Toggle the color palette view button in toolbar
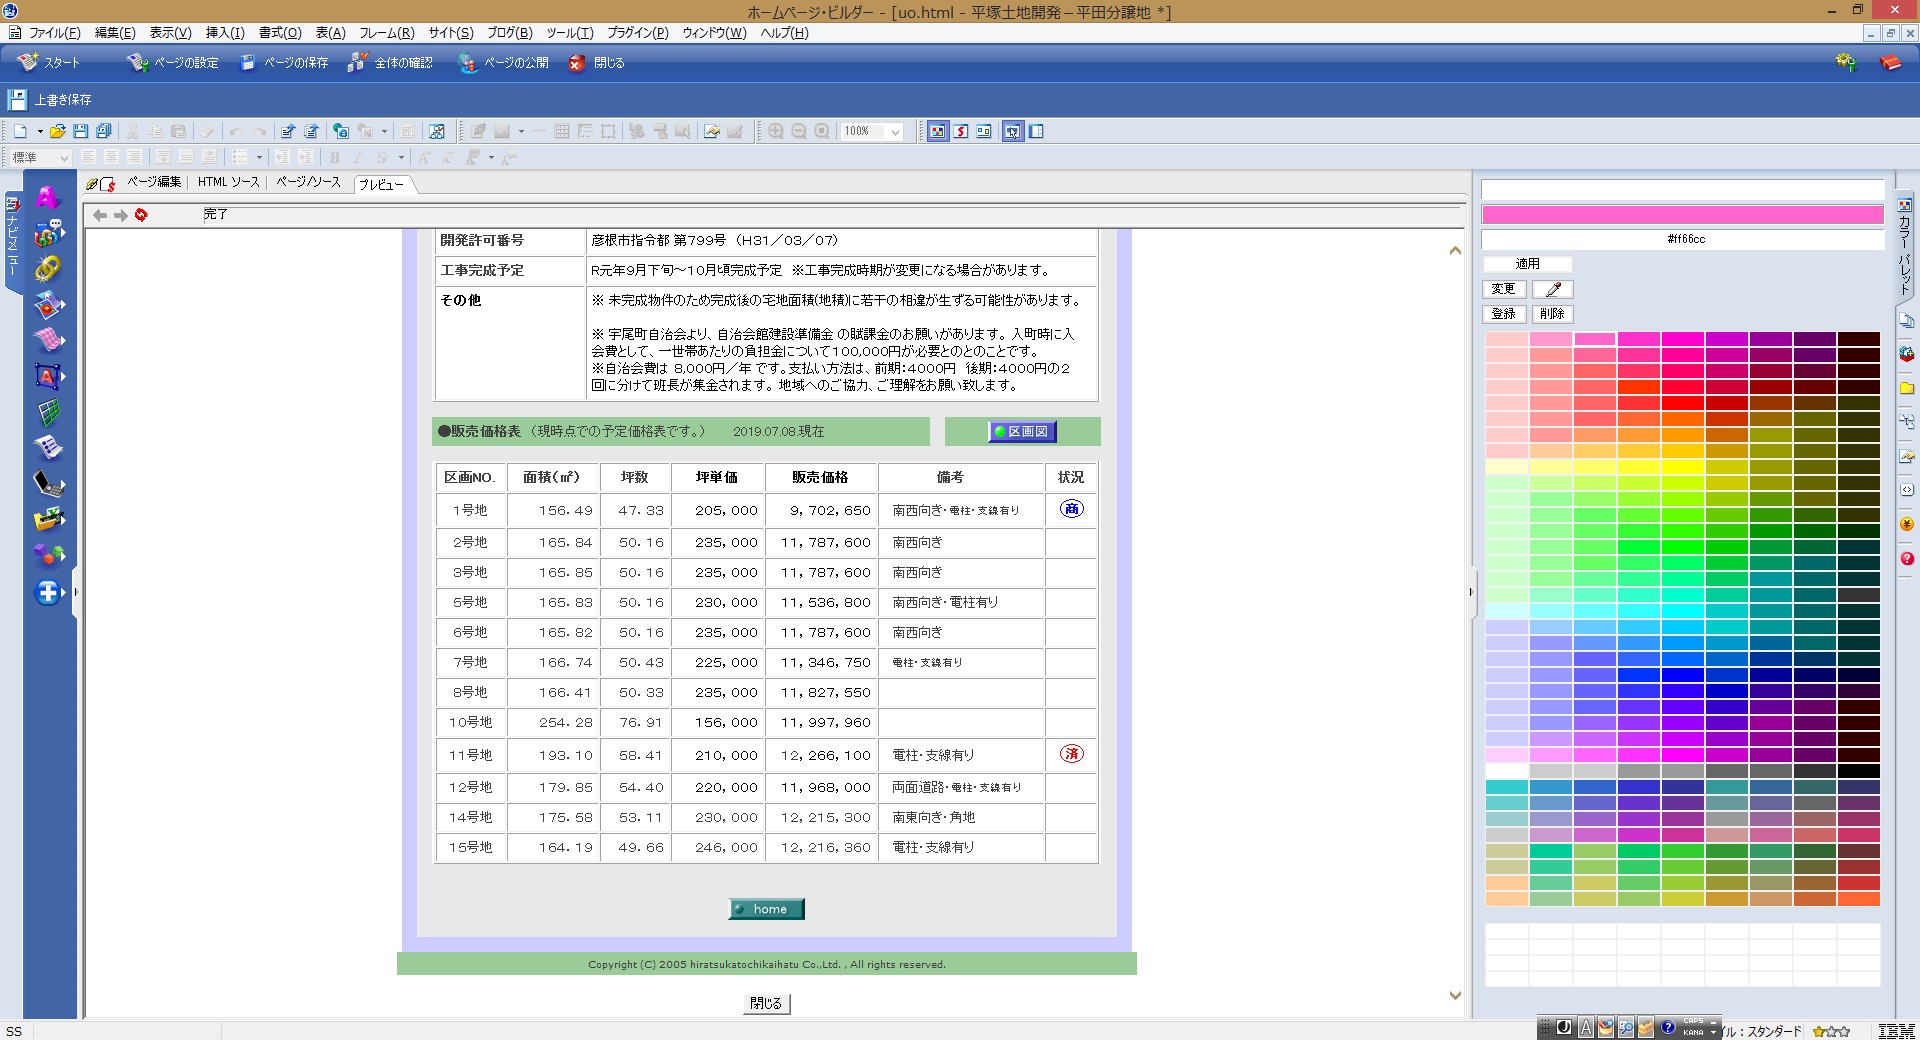Screen dimensions: 1920x1040 938,131
